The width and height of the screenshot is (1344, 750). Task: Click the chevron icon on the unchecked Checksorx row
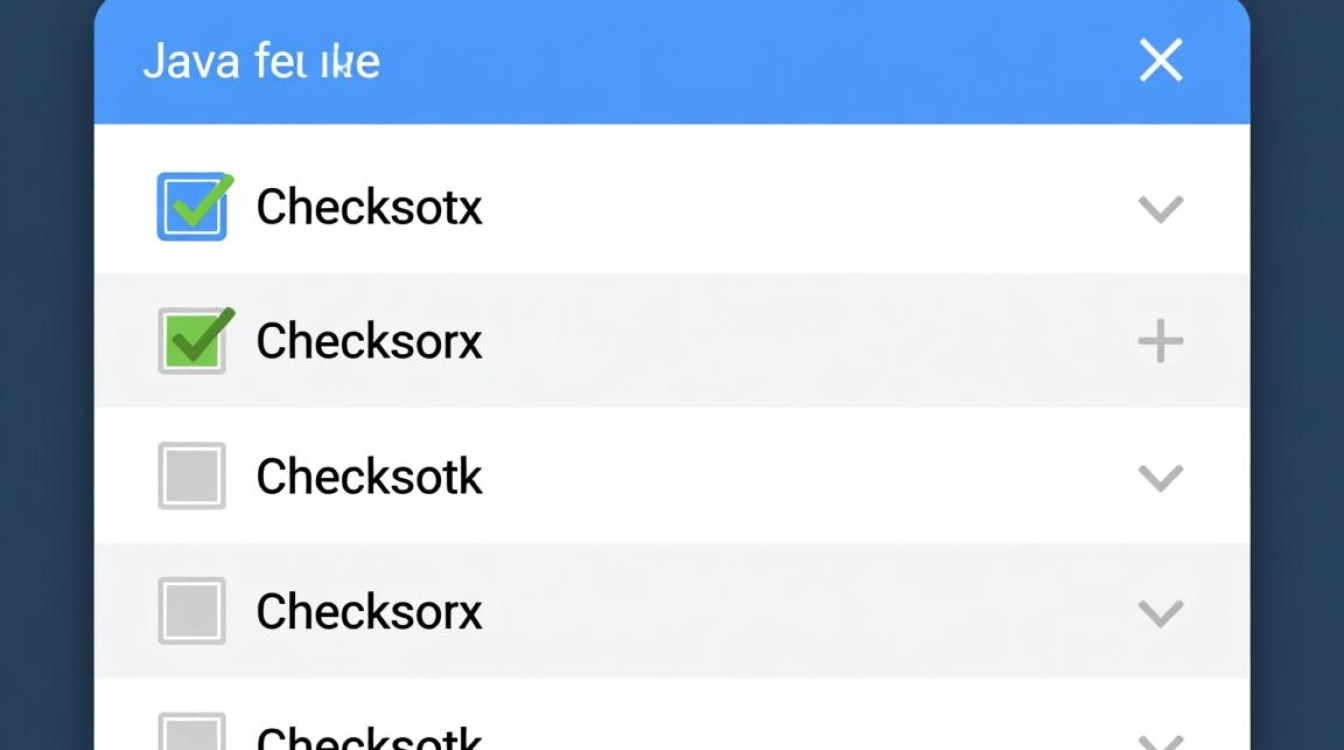(x=1161, y=613)
